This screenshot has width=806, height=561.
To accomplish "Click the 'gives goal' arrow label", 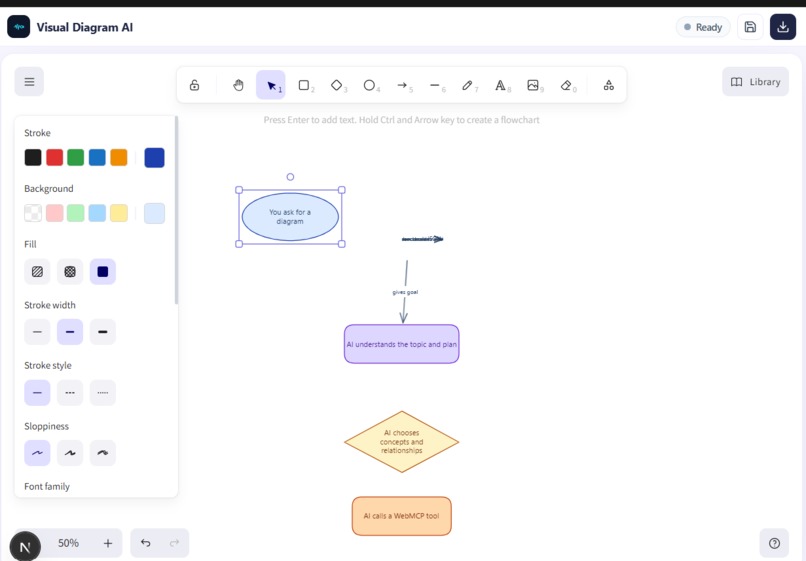I will 405,292.
